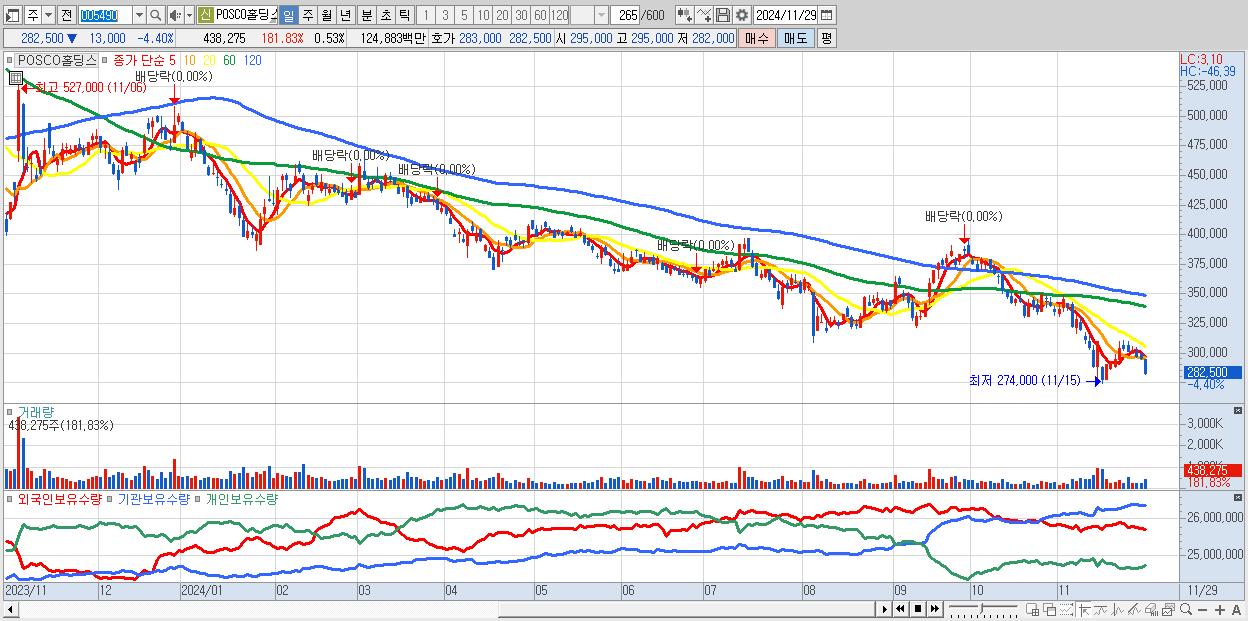
Task: Select interval 60 button
Action: 540,15
